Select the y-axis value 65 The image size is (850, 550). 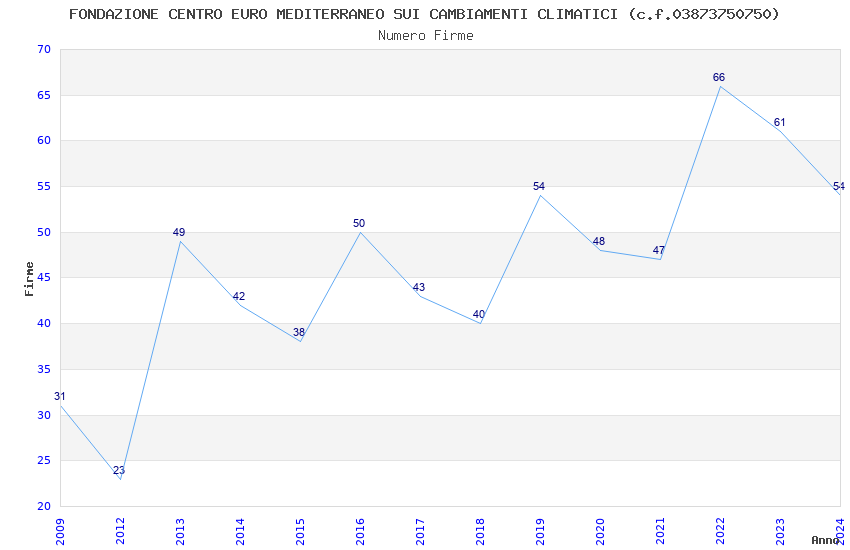coord(44,95)
